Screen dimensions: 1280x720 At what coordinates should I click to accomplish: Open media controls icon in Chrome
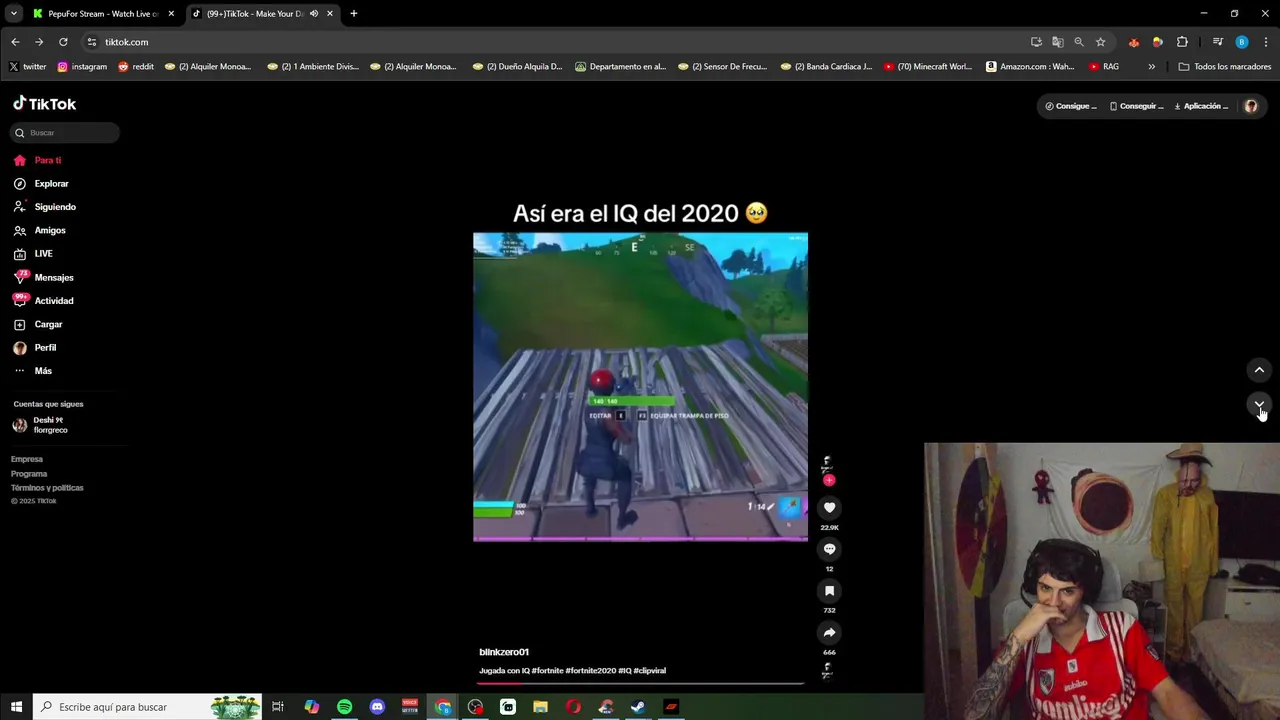coord(1217,42)
